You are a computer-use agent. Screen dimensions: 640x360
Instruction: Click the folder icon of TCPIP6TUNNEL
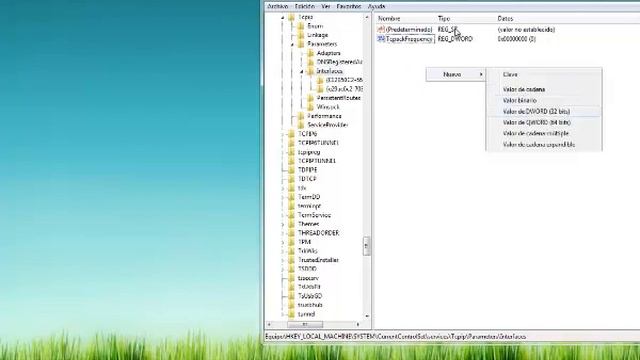coord(291,143)
